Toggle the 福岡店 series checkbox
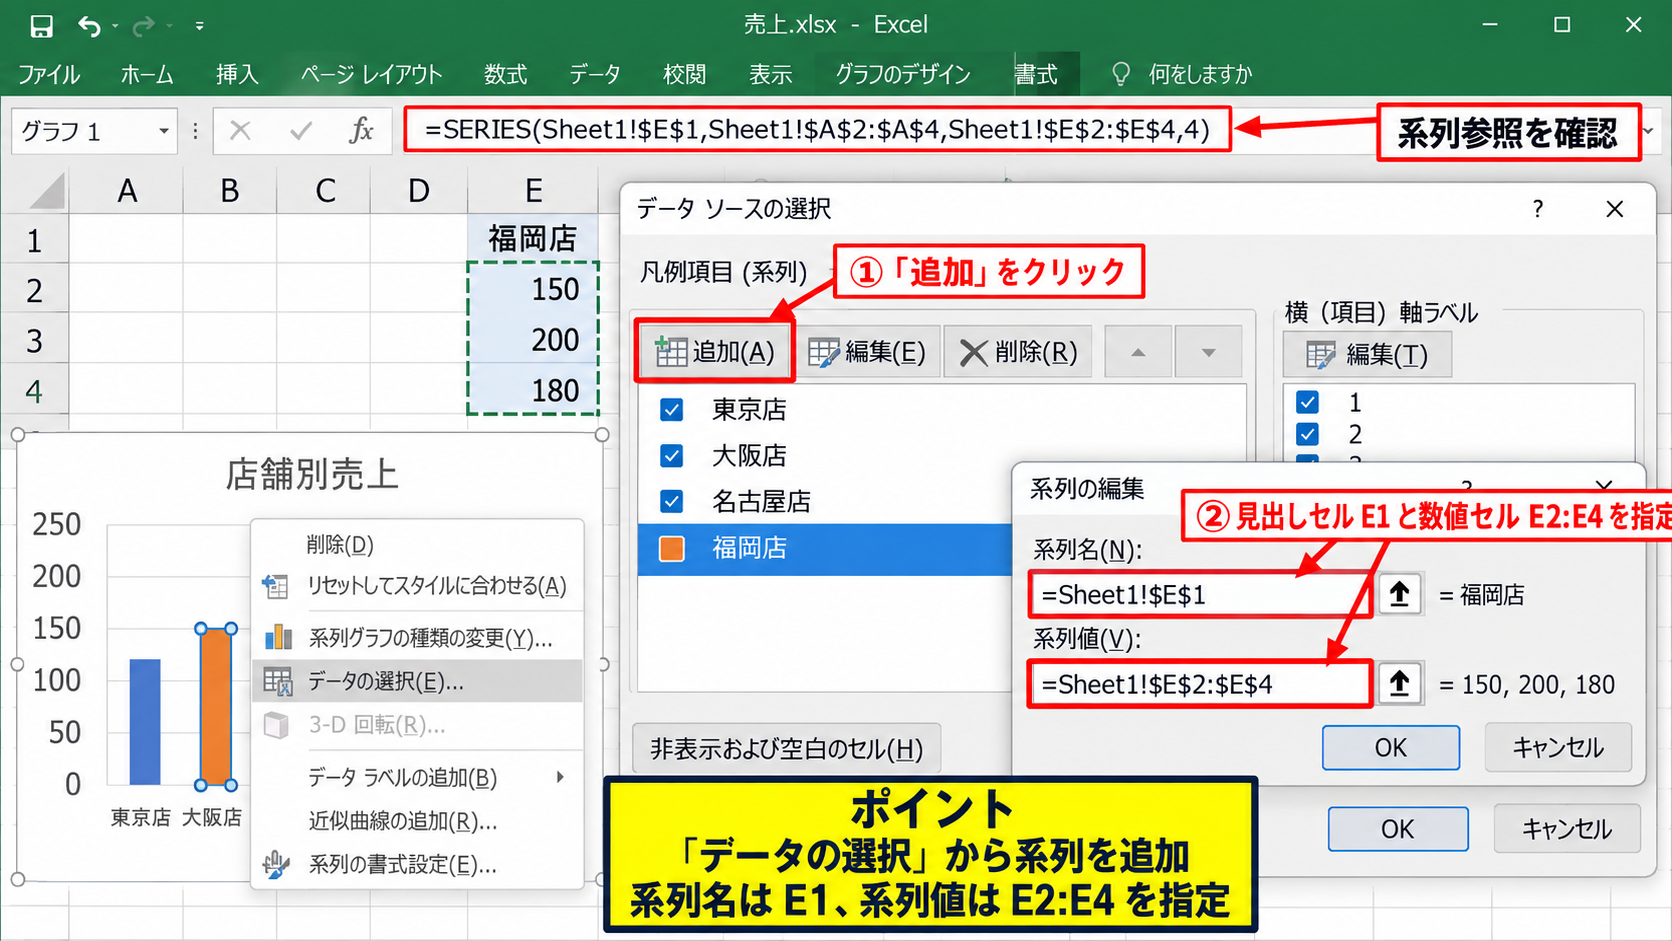The image size is (1672, 941). pyautogui.click(x=672, y=548)
